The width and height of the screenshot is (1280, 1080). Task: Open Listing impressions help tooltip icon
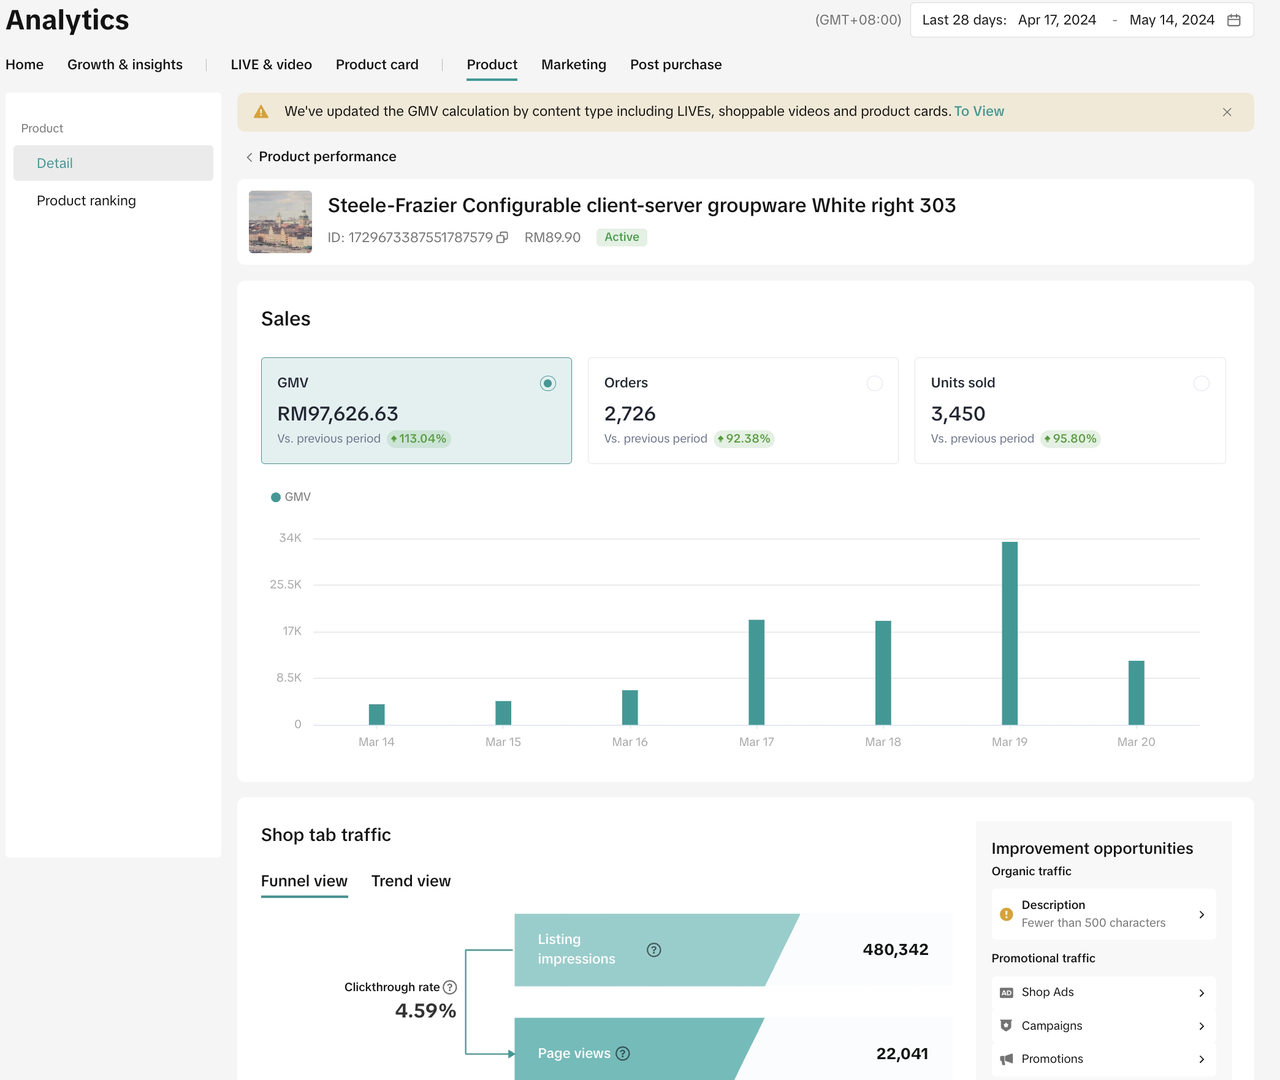(x=654, y=950)
